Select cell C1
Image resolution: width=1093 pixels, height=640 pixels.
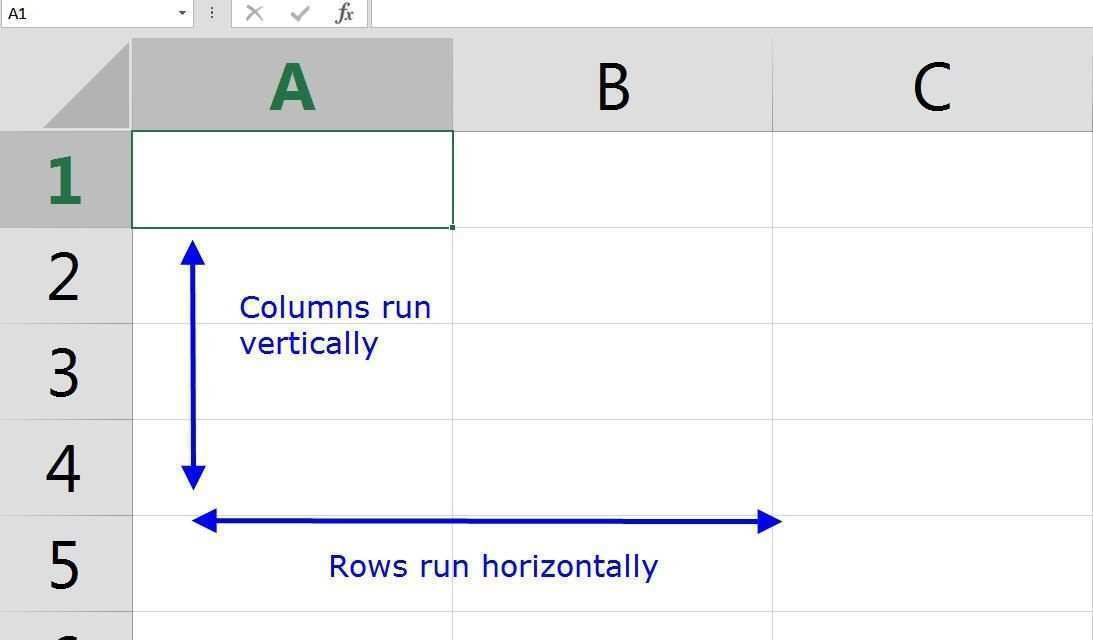pos(932,180)
